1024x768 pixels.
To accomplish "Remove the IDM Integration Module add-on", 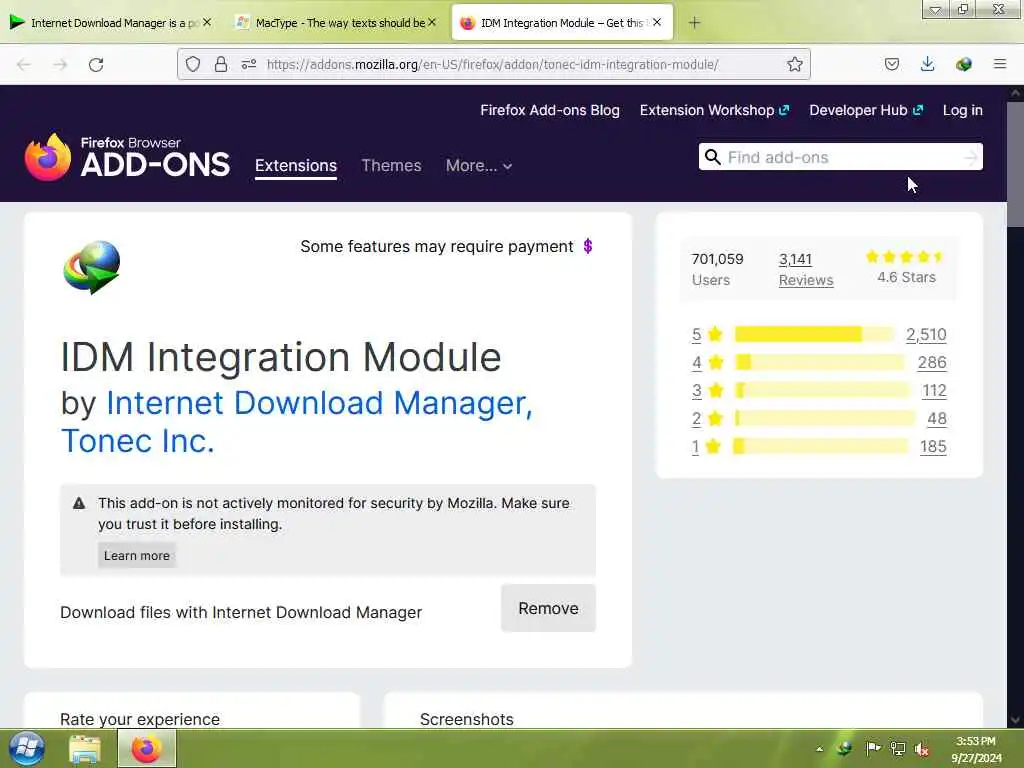I will click(x=548, y=608).
